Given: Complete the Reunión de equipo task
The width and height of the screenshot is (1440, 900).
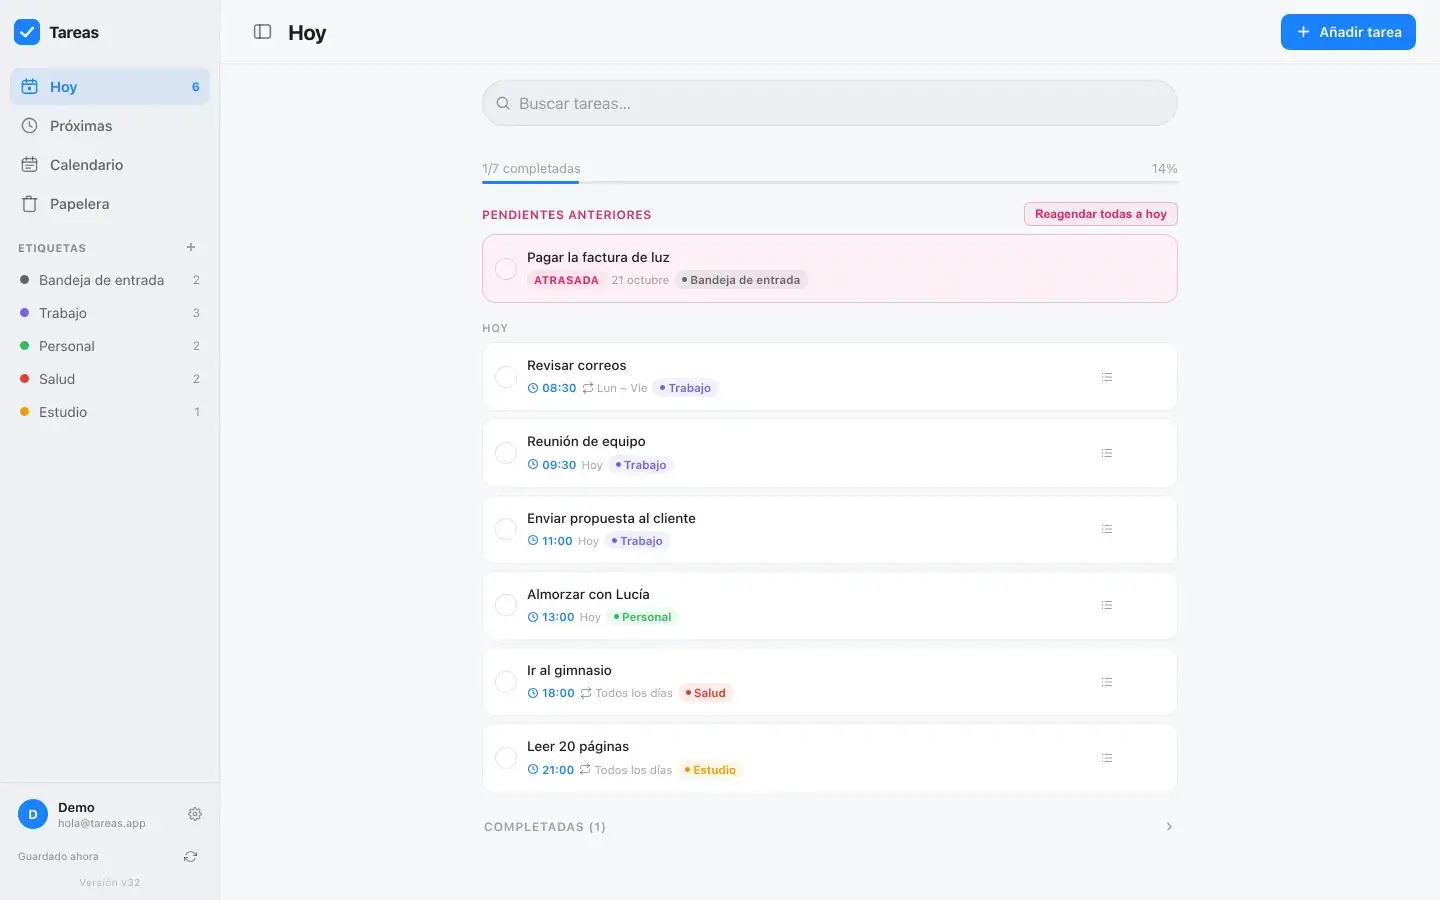Looking at the screenshot, I should coord(506,453).
